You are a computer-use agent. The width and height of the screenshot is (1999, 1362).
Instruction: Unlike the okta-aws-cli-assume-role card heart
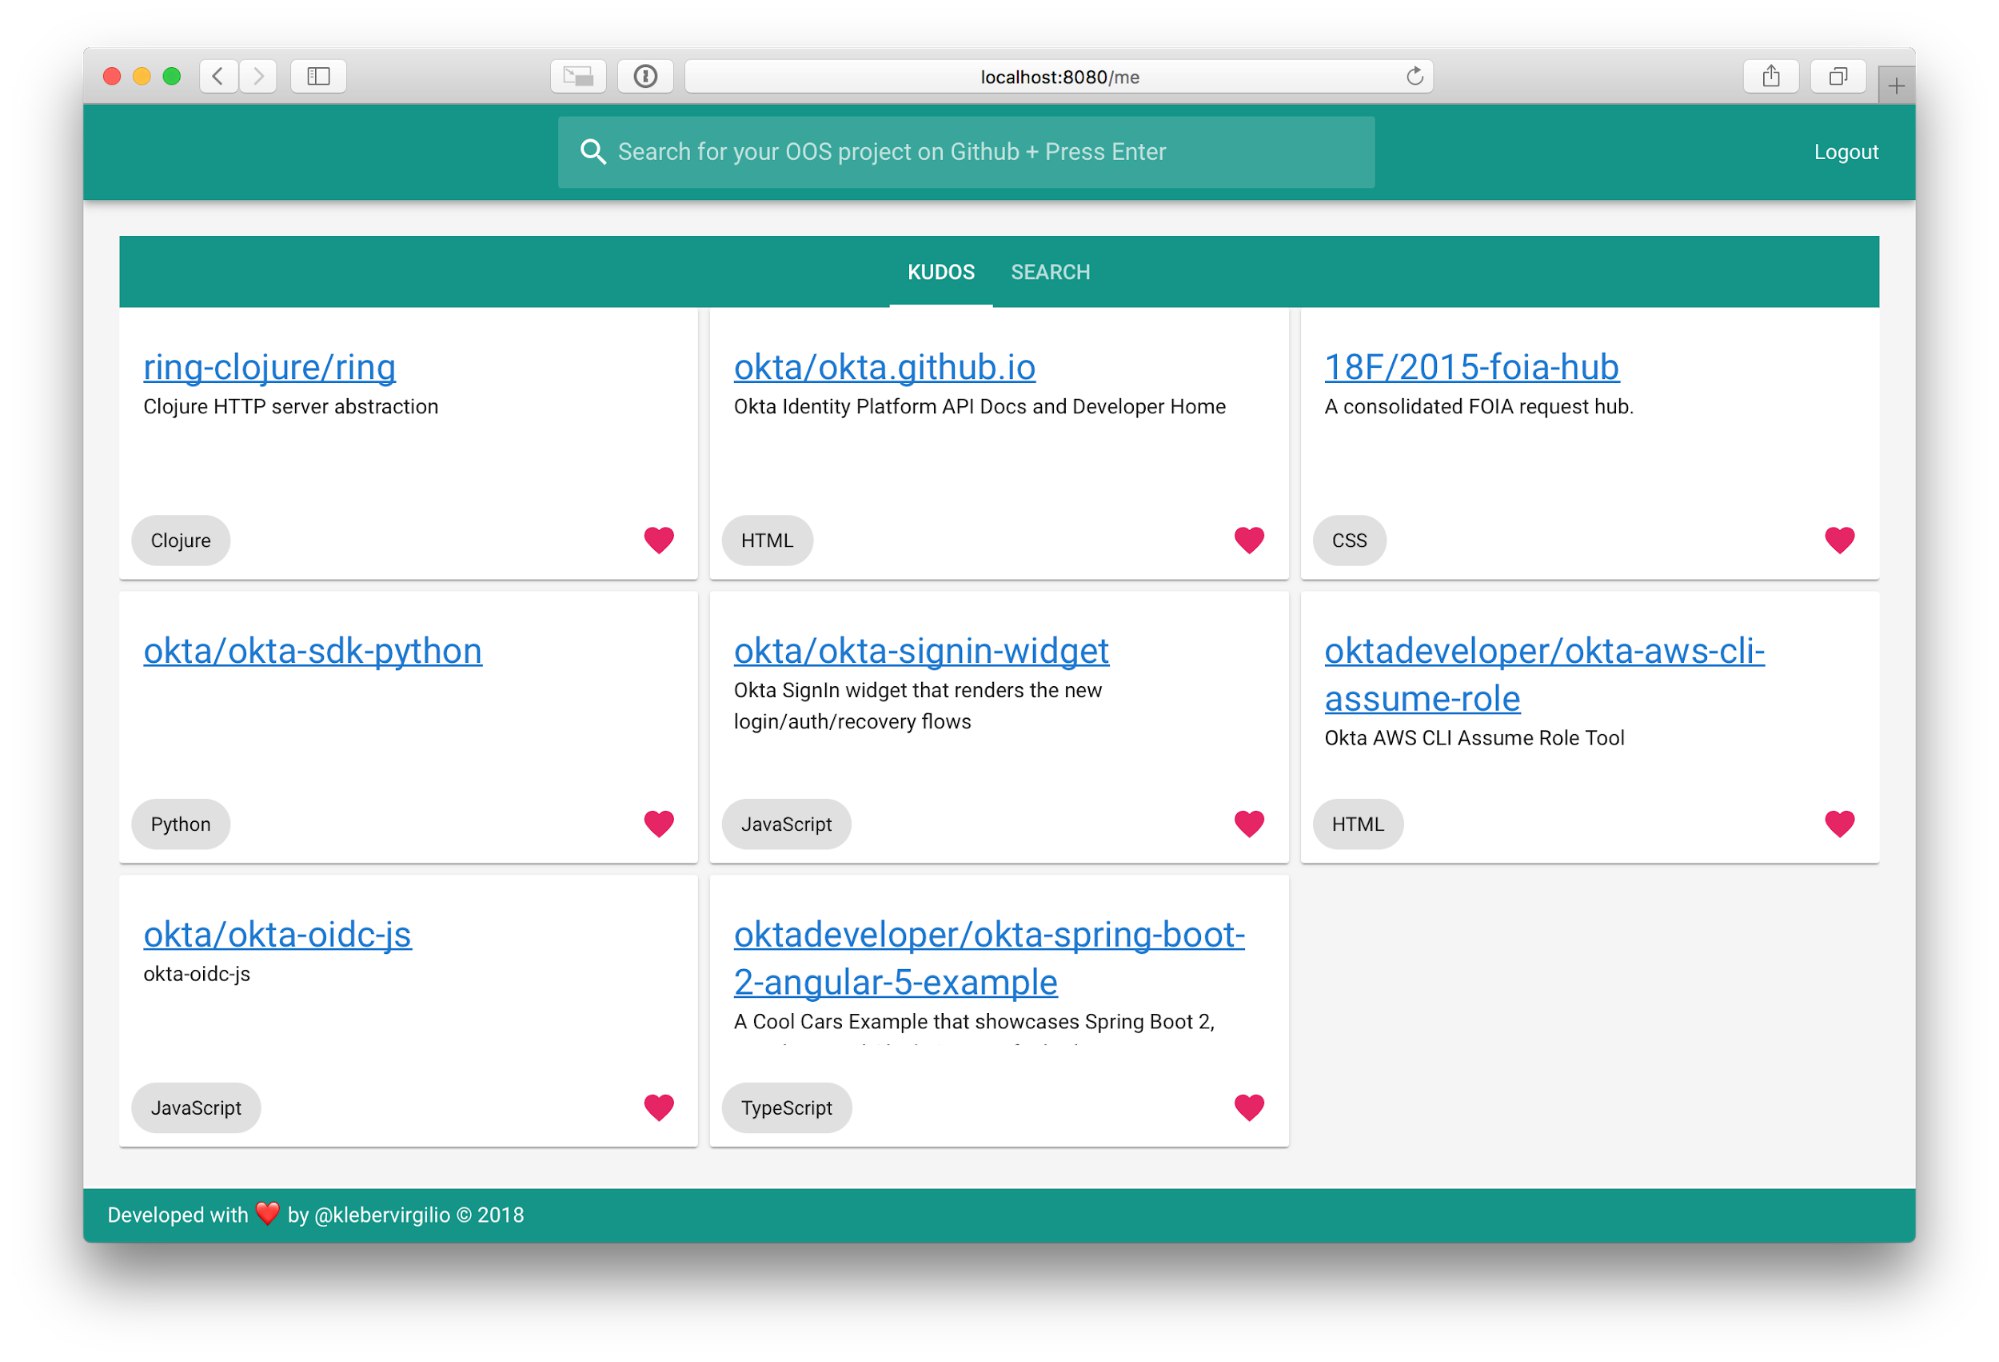click(x=1839, y=824)
